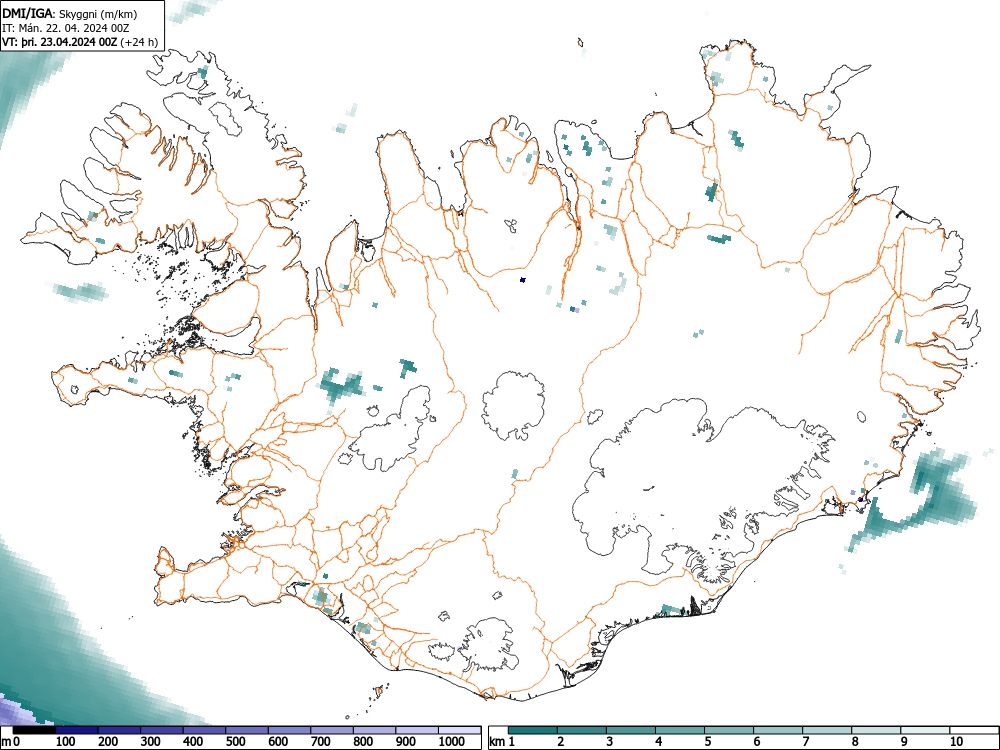The height and width of the screenshot is (750, 1000).
Task: Click the '400' label in the meter legend
Action: 193,742
